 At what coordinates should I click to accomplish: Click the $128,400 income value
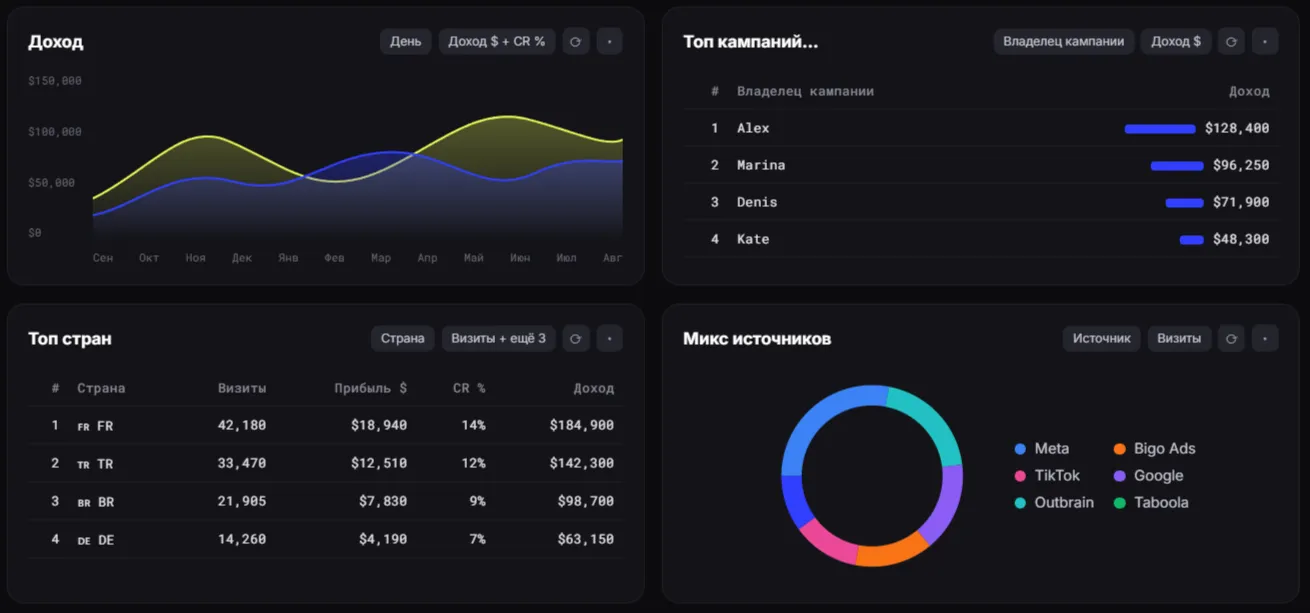point(1237,128)
